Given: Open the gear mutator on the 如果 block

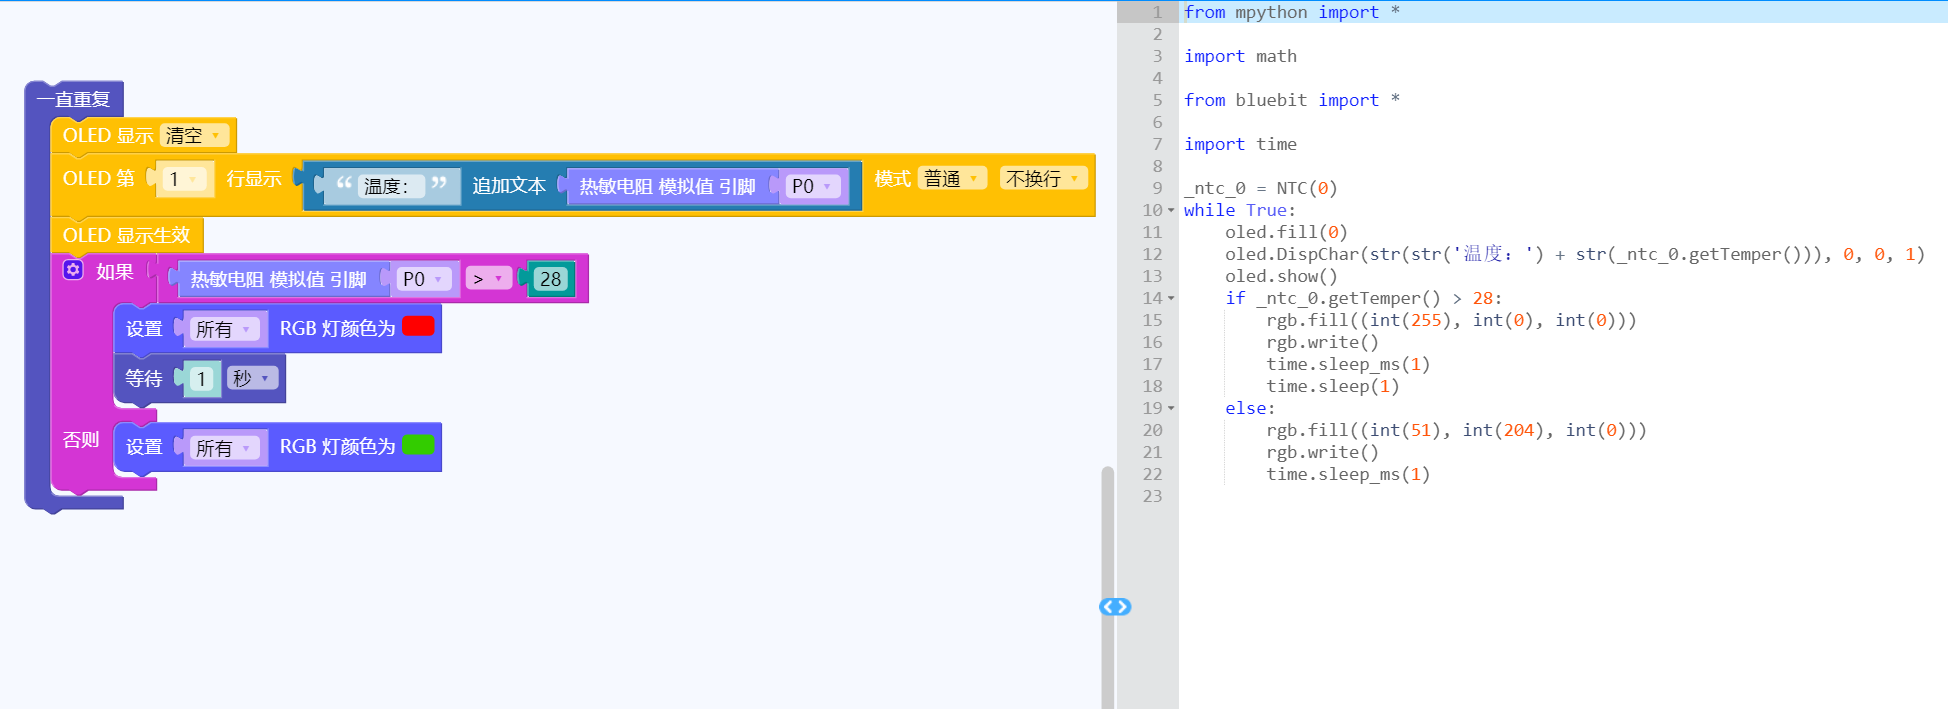Looking at the screenshot, I should 73,270.
